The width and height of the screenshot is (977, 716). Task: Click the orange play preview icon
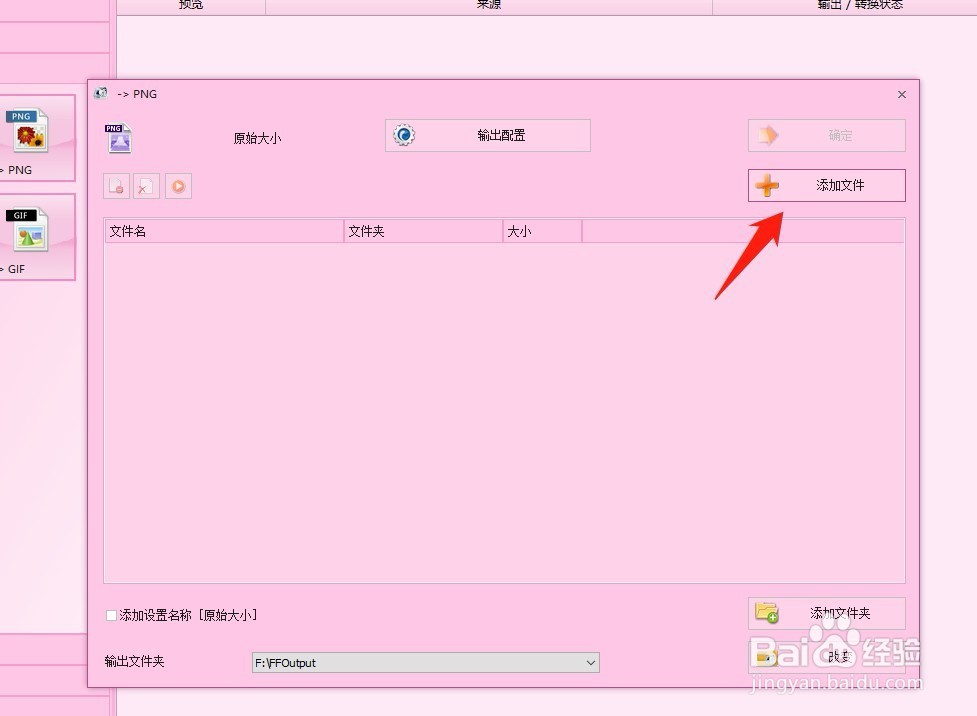click(x=178, y=186)
